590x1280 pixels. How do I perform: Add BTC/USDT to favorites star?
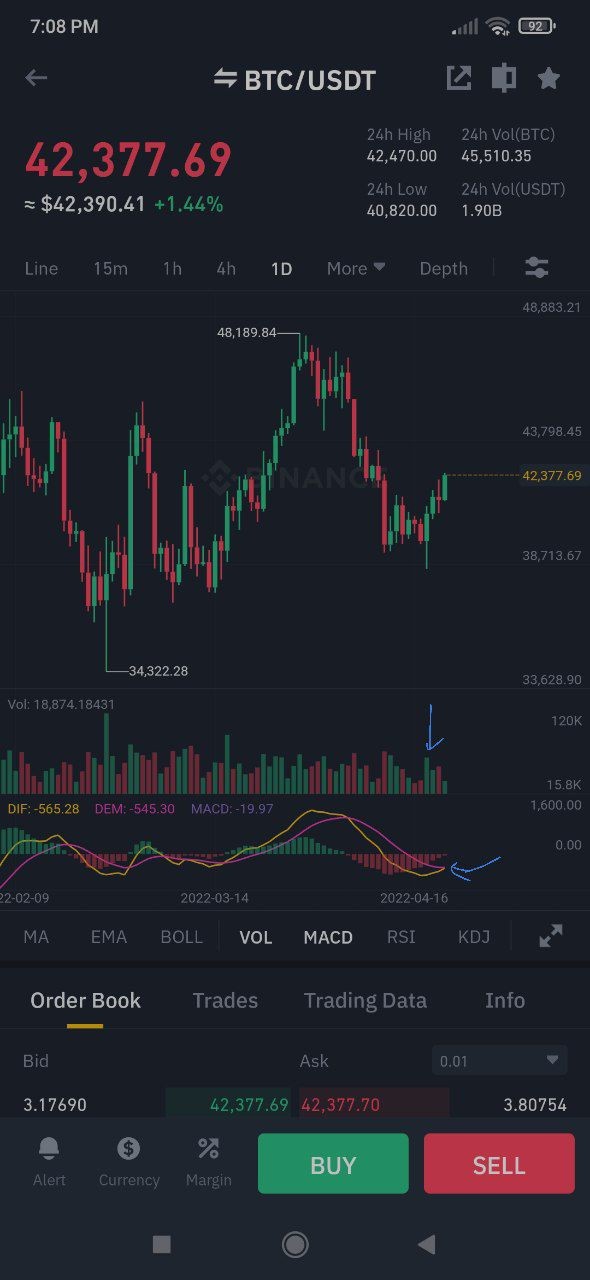[549, 78]
